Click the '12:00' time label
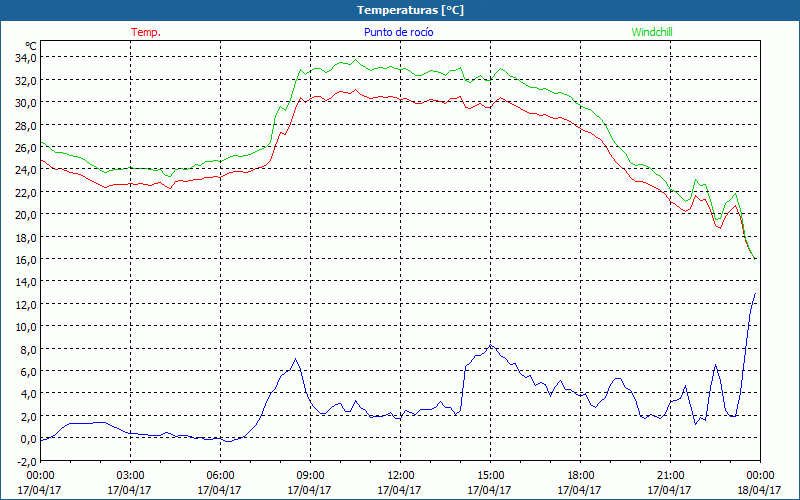Image resolution: width=800 pixels, height=500 pixels. 400,475
